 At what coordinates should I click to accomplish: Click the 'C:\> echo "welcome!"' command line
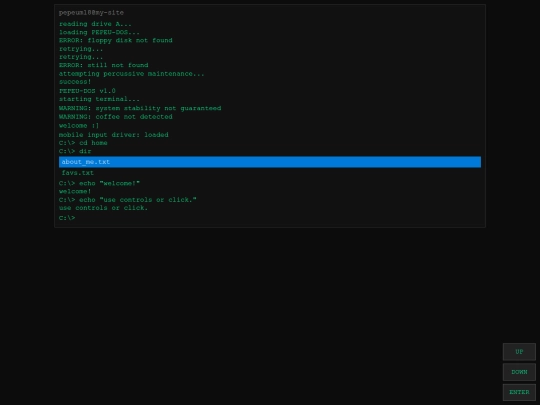point(99,183)
